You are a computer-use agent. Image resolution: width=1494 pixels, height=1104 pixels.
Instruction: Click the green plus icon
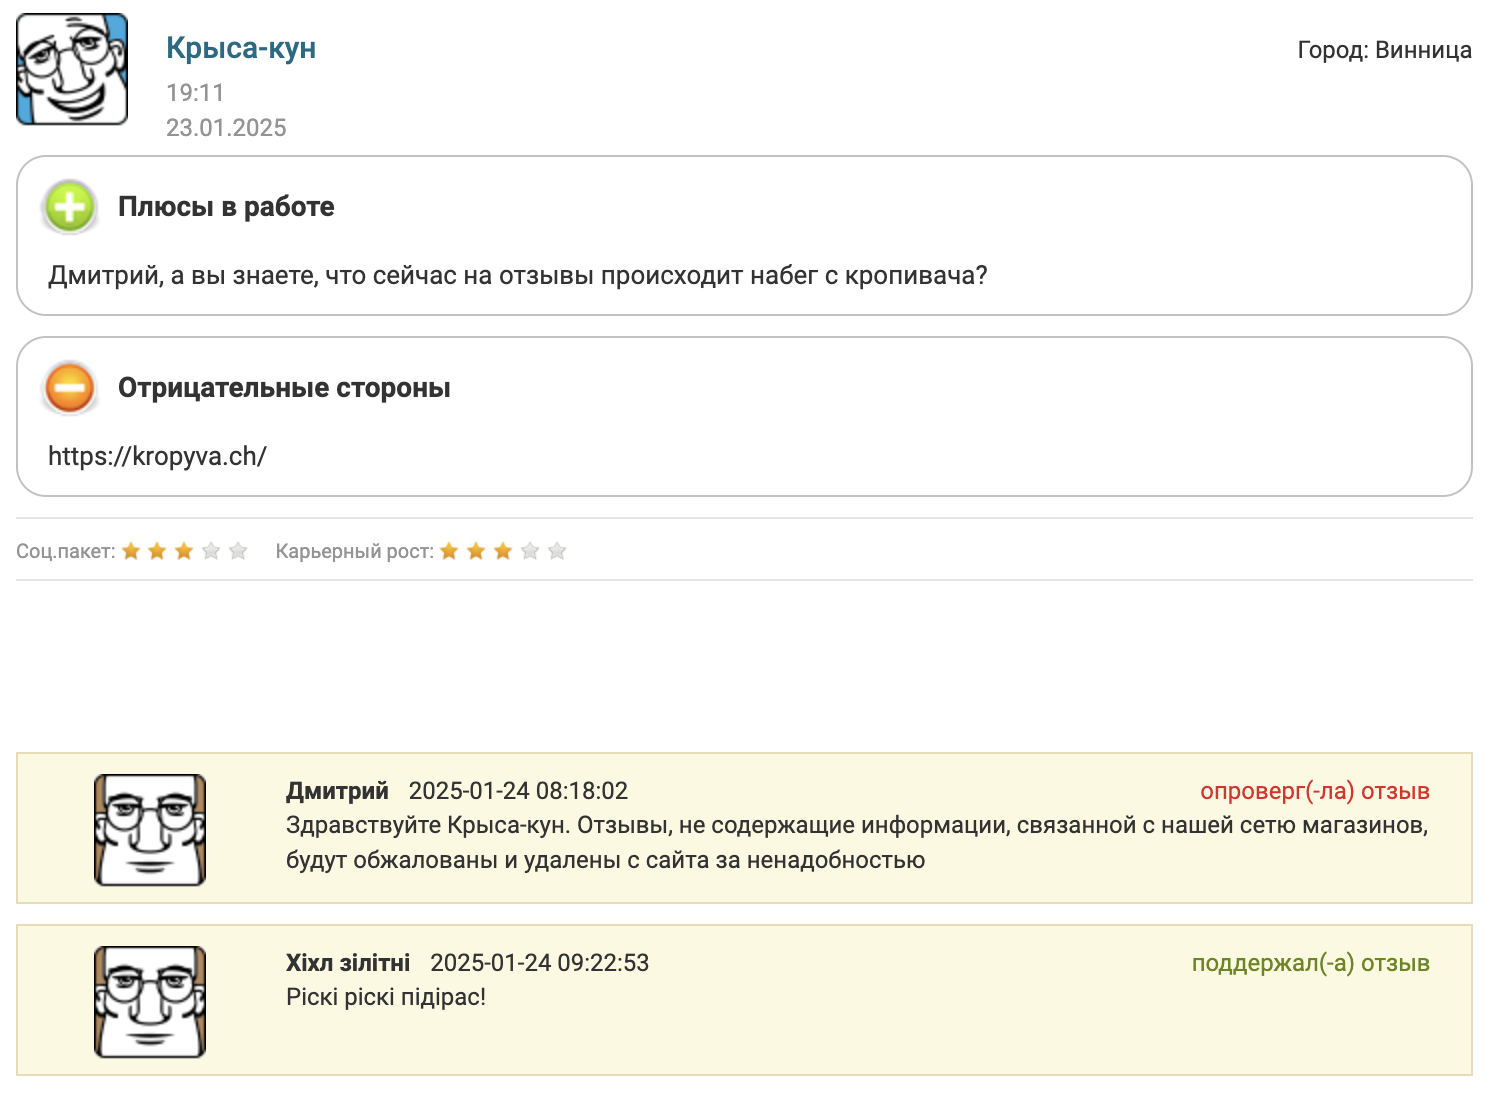click(x=70, y=207)
